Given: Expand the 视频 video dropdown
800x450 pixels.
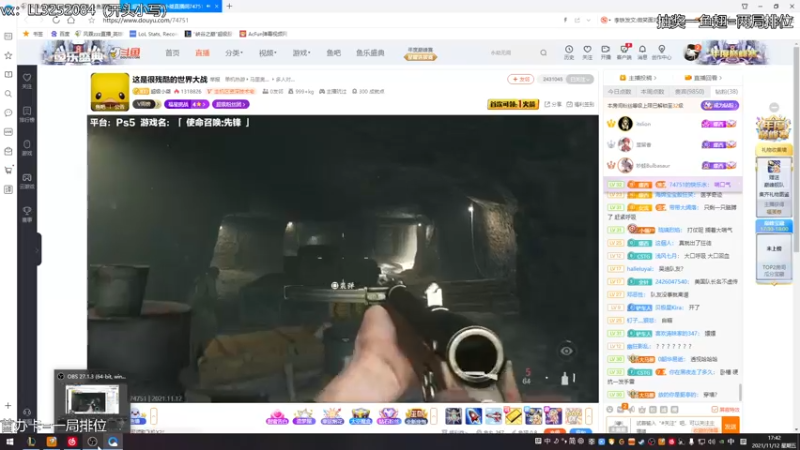Looking at the screenshot, I should click(x=267, y=53).
